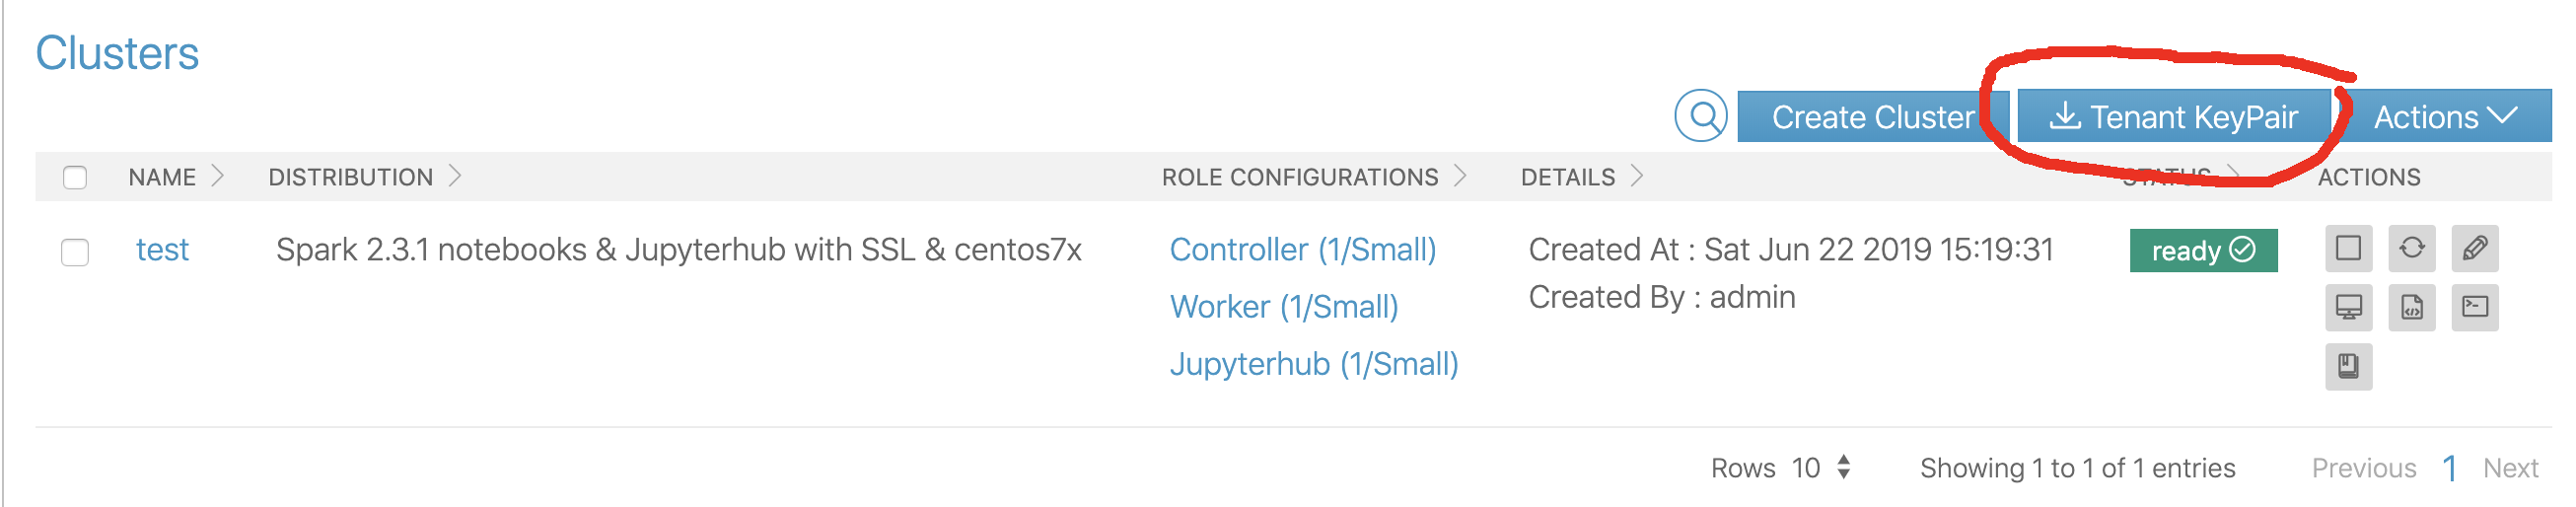The height and width of the screenshot is (507, 2576).
Task: Click the pencil edit cluster icon
Action: (x=2474, y=248)
